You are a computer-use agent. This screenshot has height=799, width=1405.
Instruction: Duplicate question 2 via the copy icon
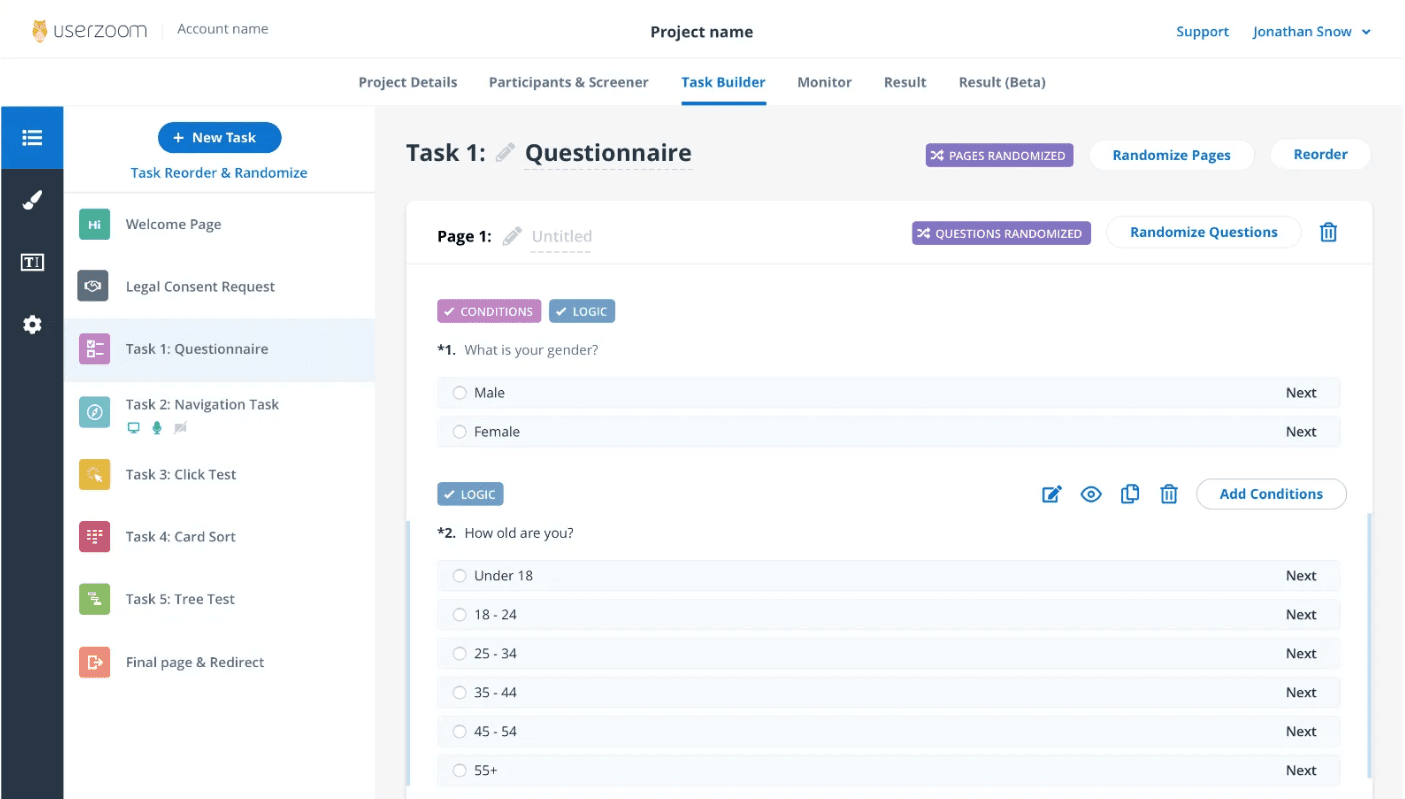coord(1130,493)
